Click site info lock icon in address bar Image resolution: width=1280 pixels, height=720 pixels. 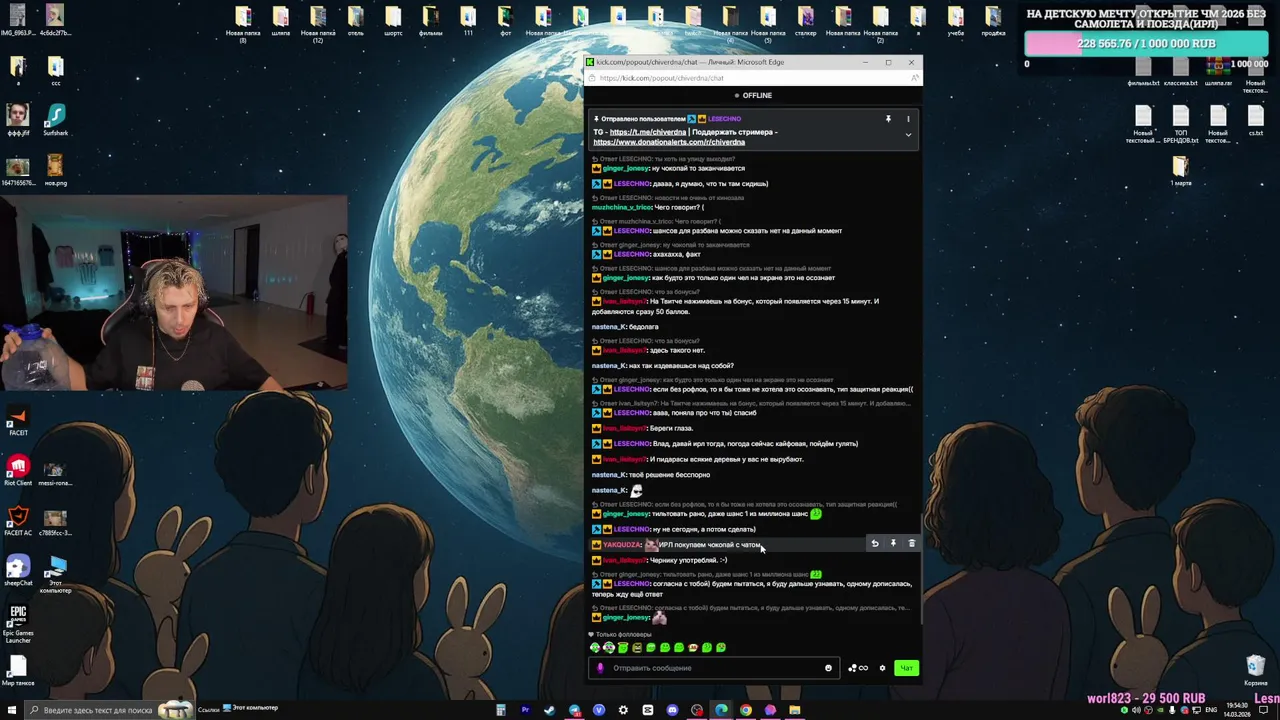coord(592,78)
